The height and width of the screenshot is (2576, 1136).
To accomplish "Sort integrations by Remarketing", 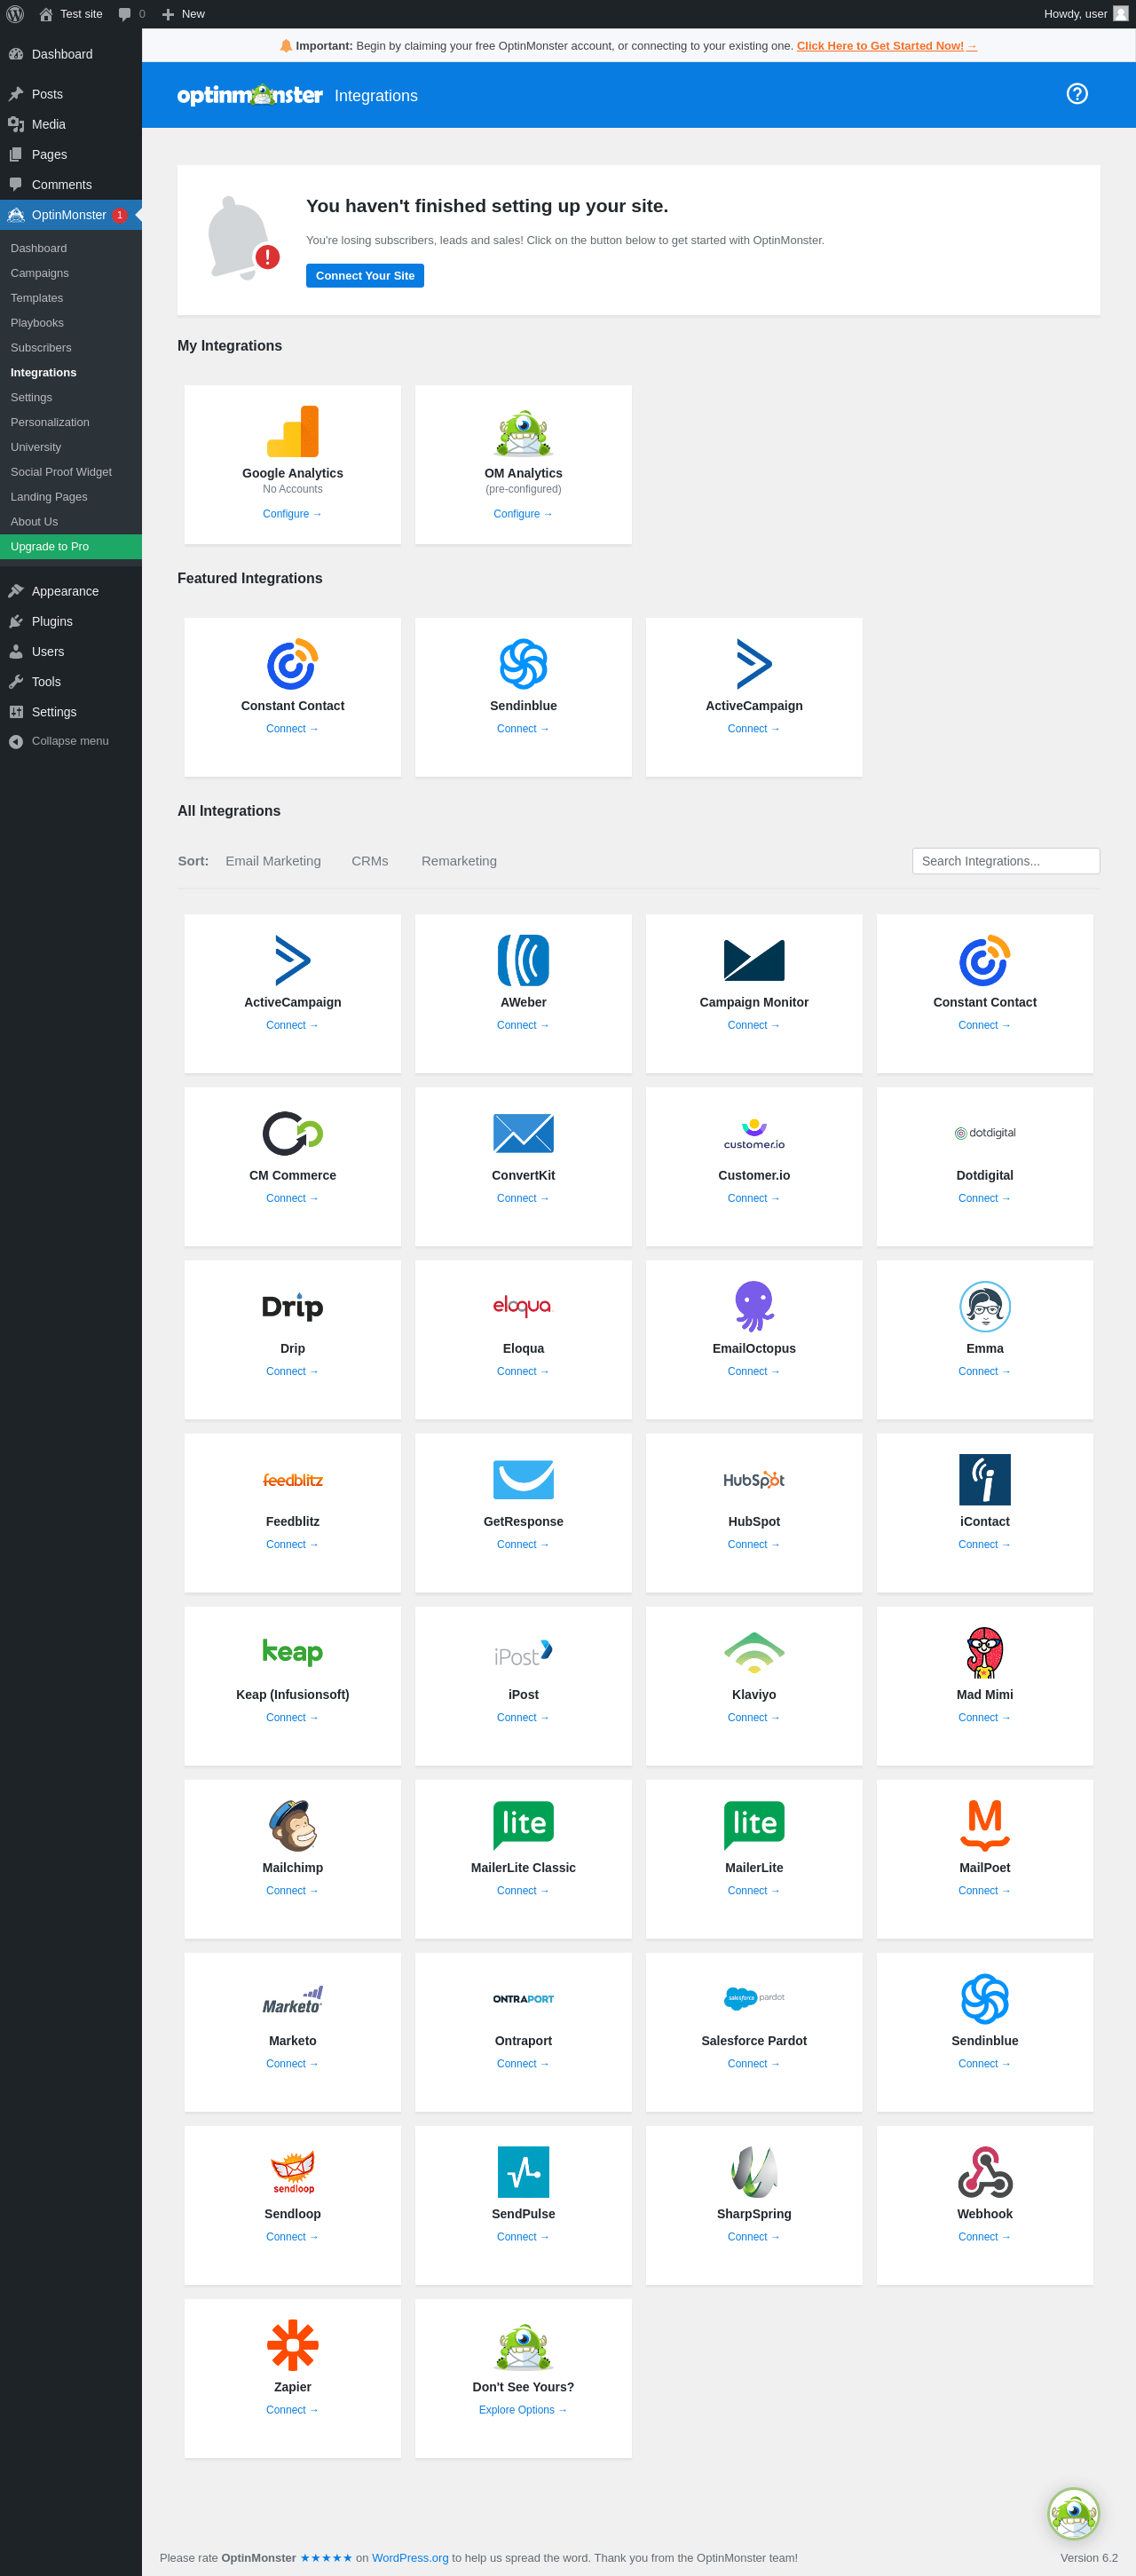I will 459,861.
